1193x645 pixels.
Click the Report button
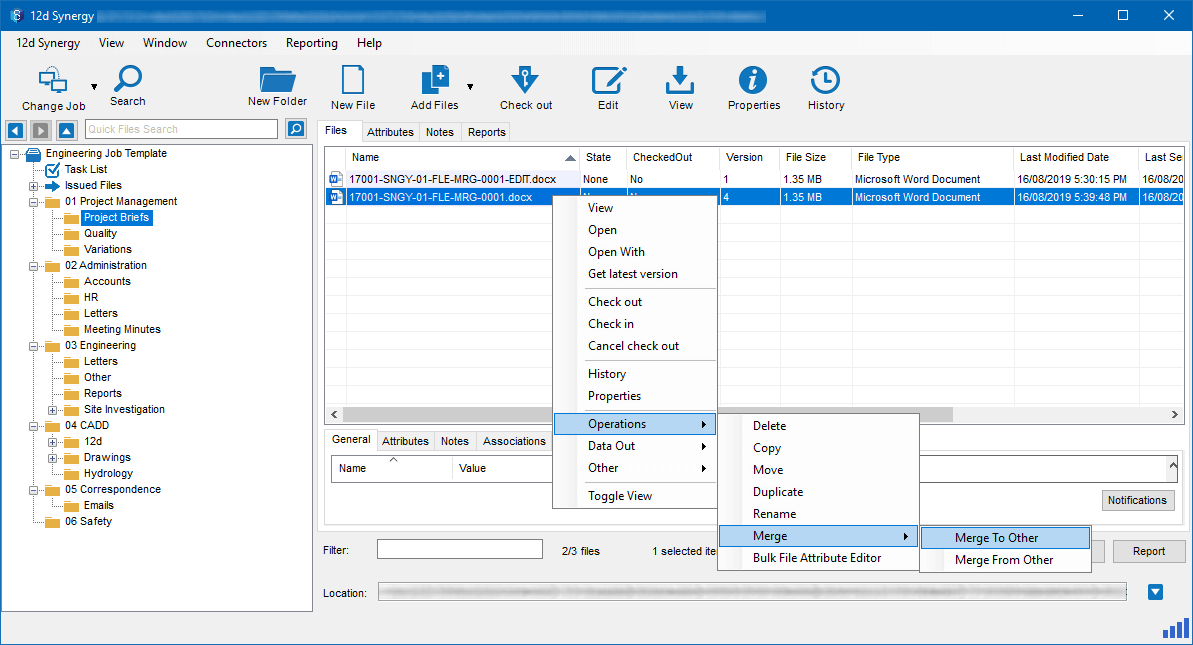click(1148, 551)
